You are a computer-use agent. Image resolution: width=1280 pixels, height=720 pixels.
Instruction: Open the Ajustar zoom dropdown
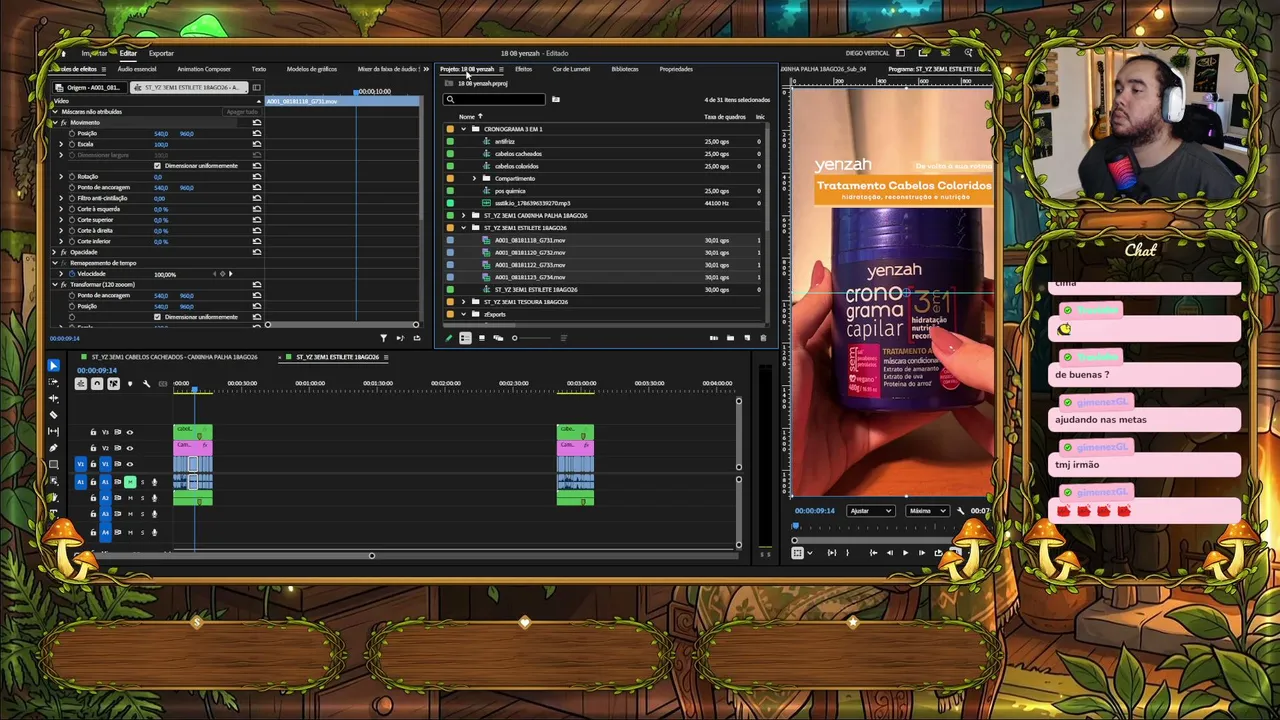[x=870, y=511]
